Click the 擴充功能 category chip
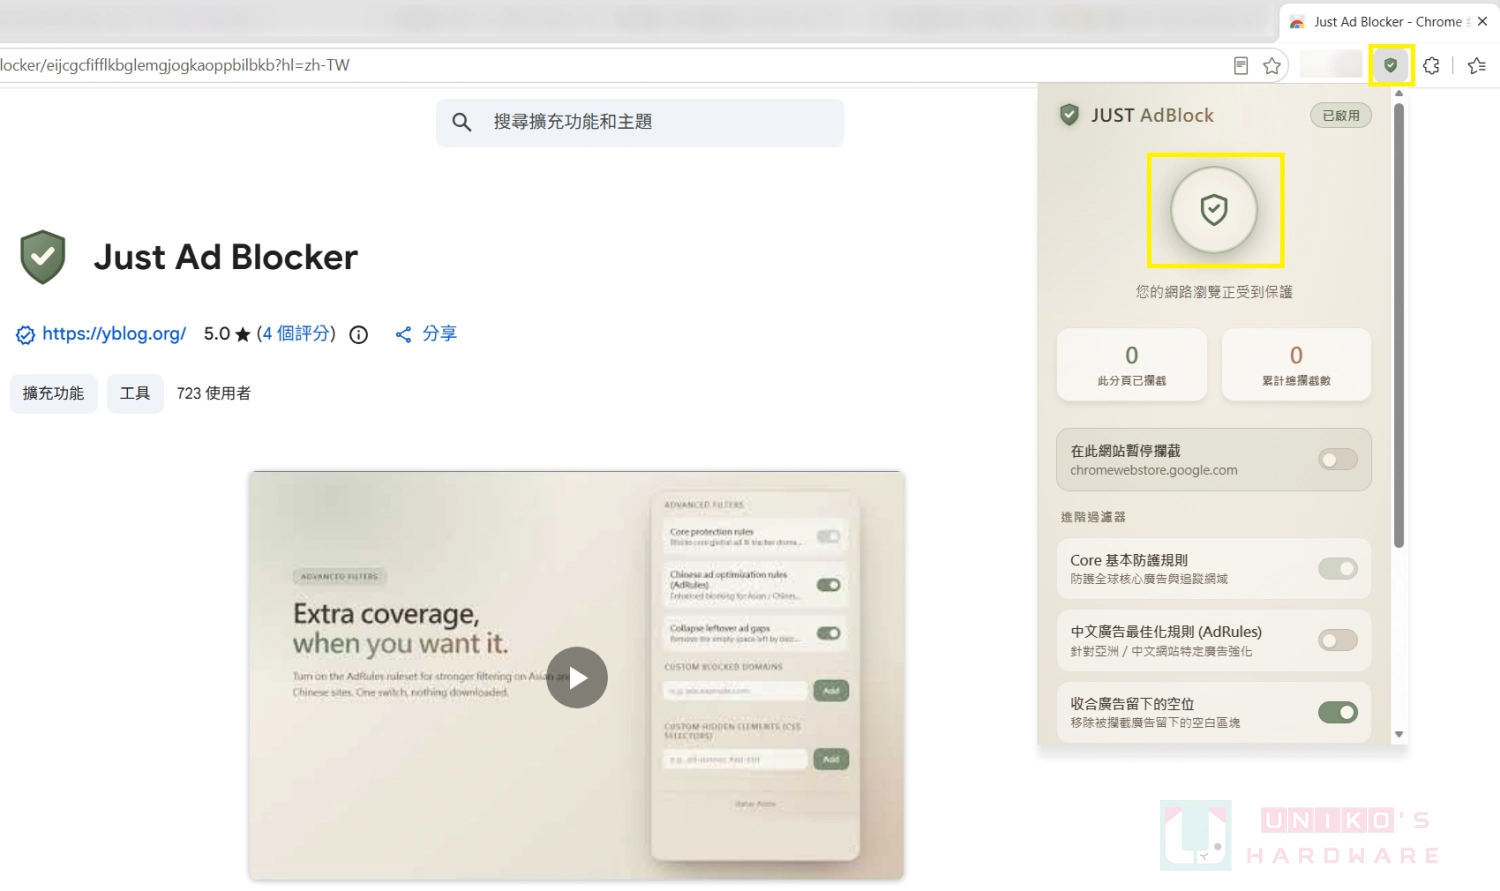The width and height of the screenshot is (1500, 891). point(54,394)
